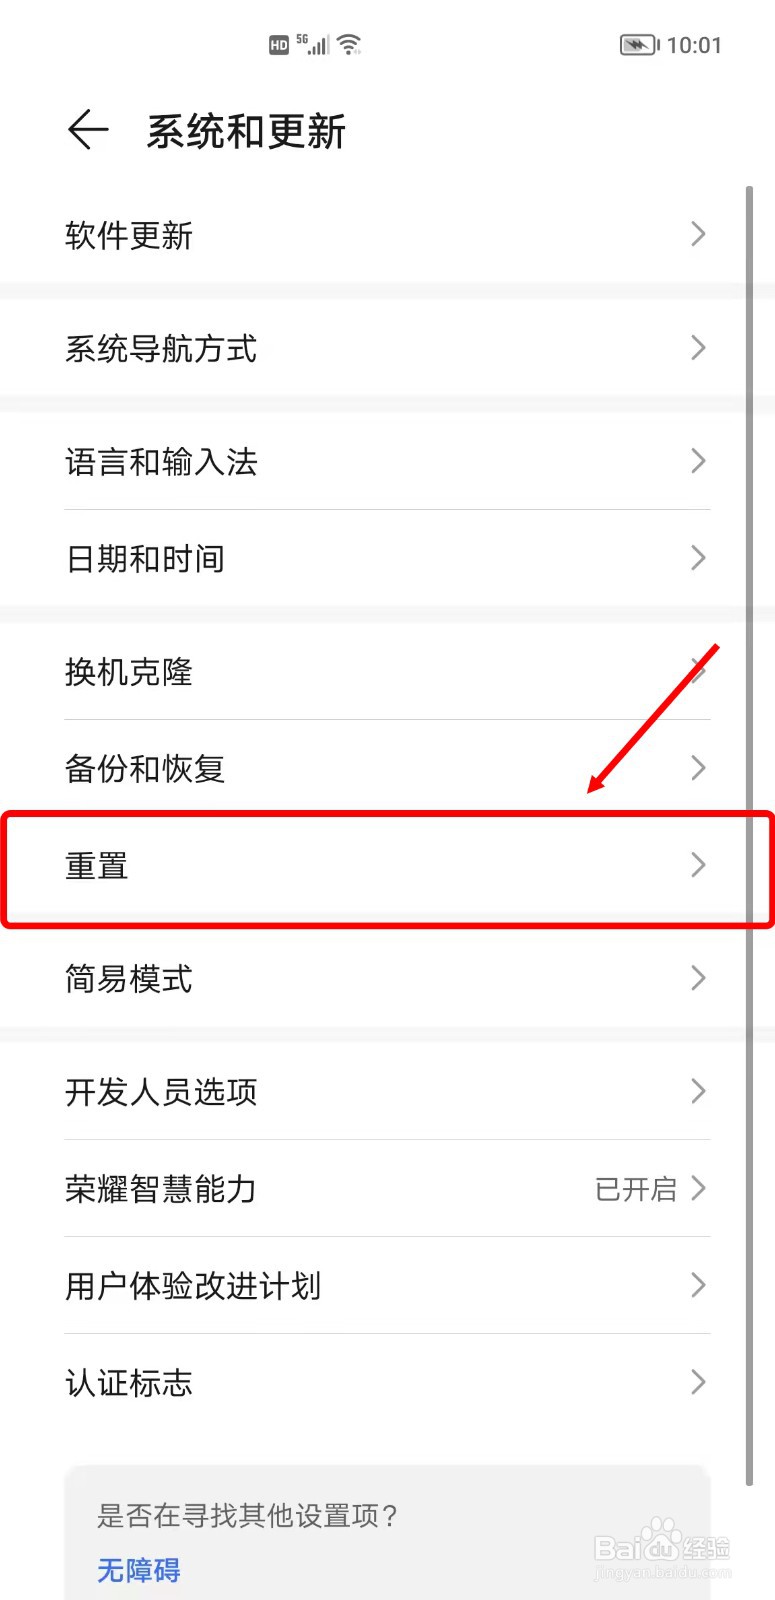Click the vertical scrollbar on the right
775x1600 pixels.
coord(749,835)
